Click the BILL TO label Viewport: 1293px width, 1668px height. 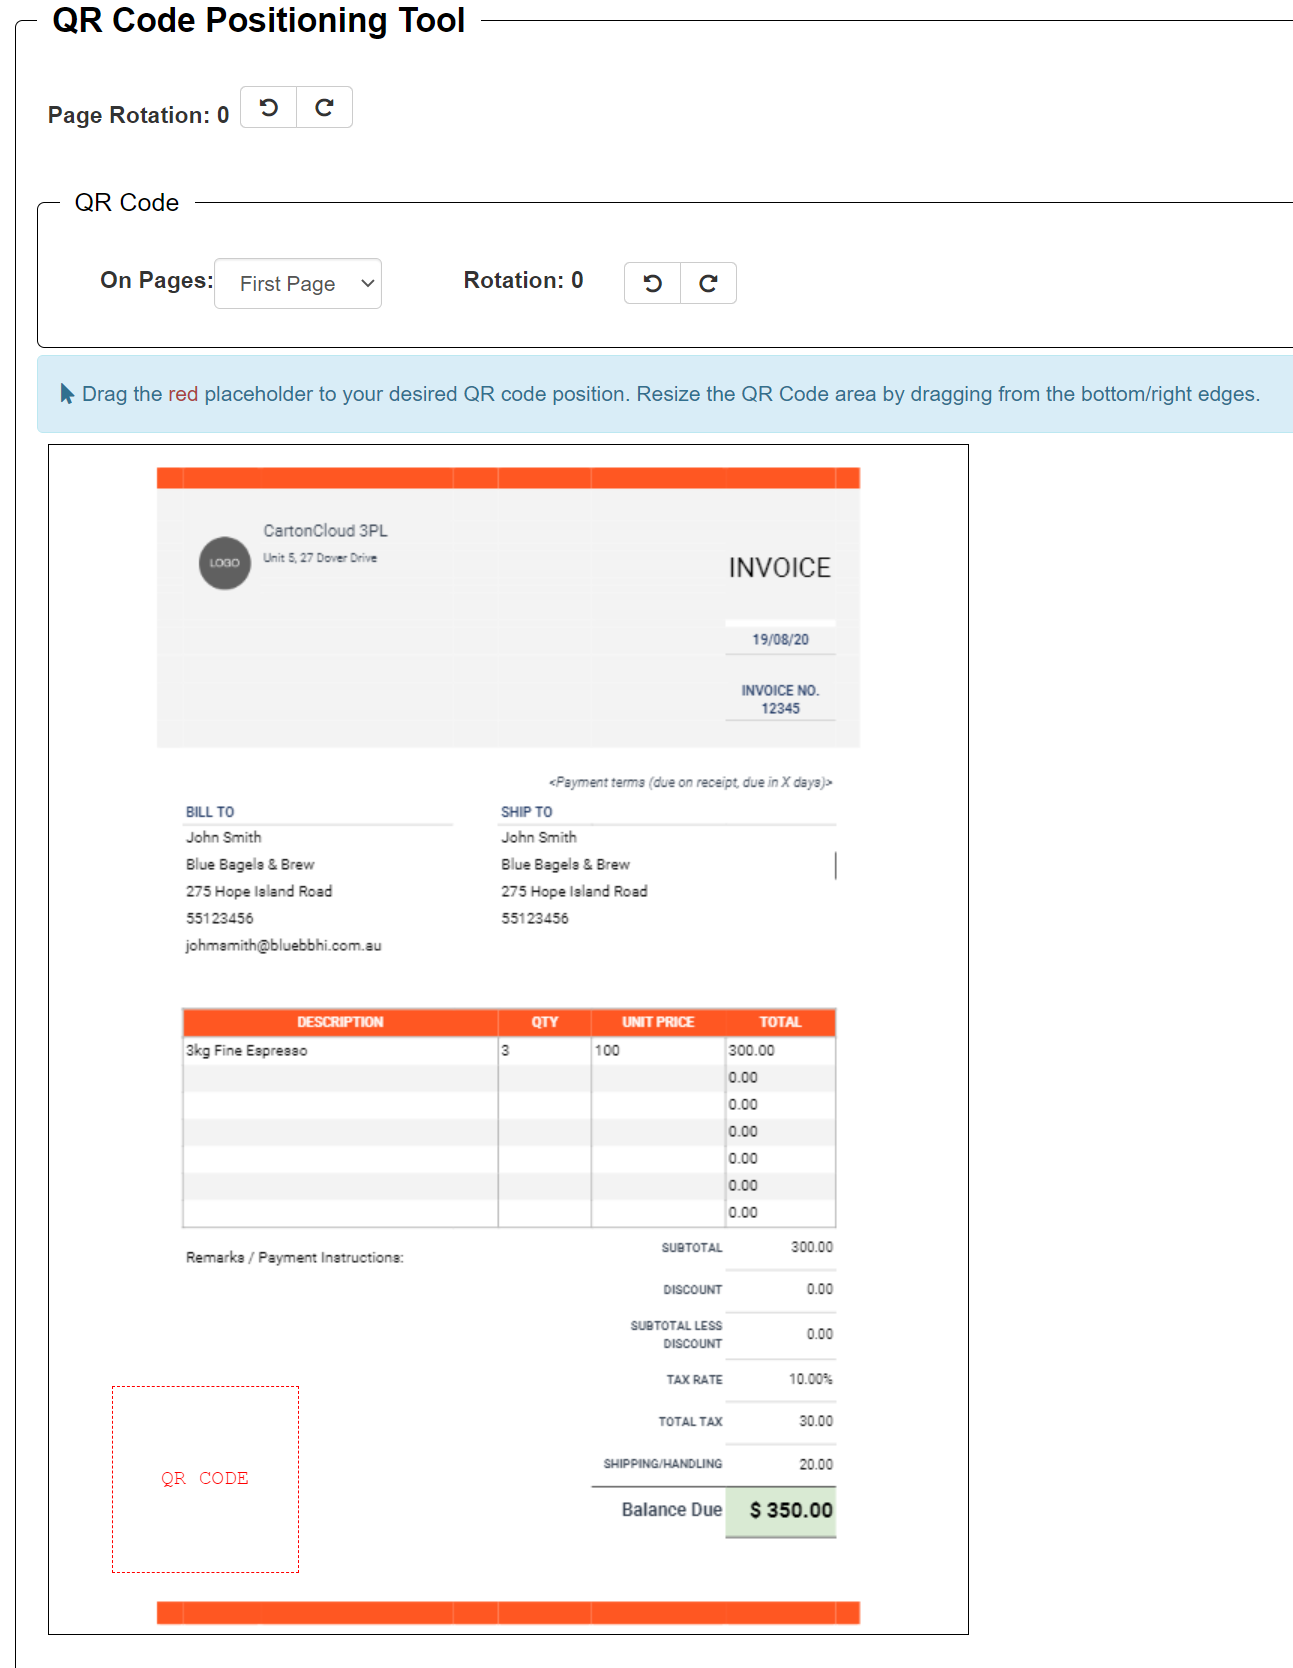(x=210, y=812)
